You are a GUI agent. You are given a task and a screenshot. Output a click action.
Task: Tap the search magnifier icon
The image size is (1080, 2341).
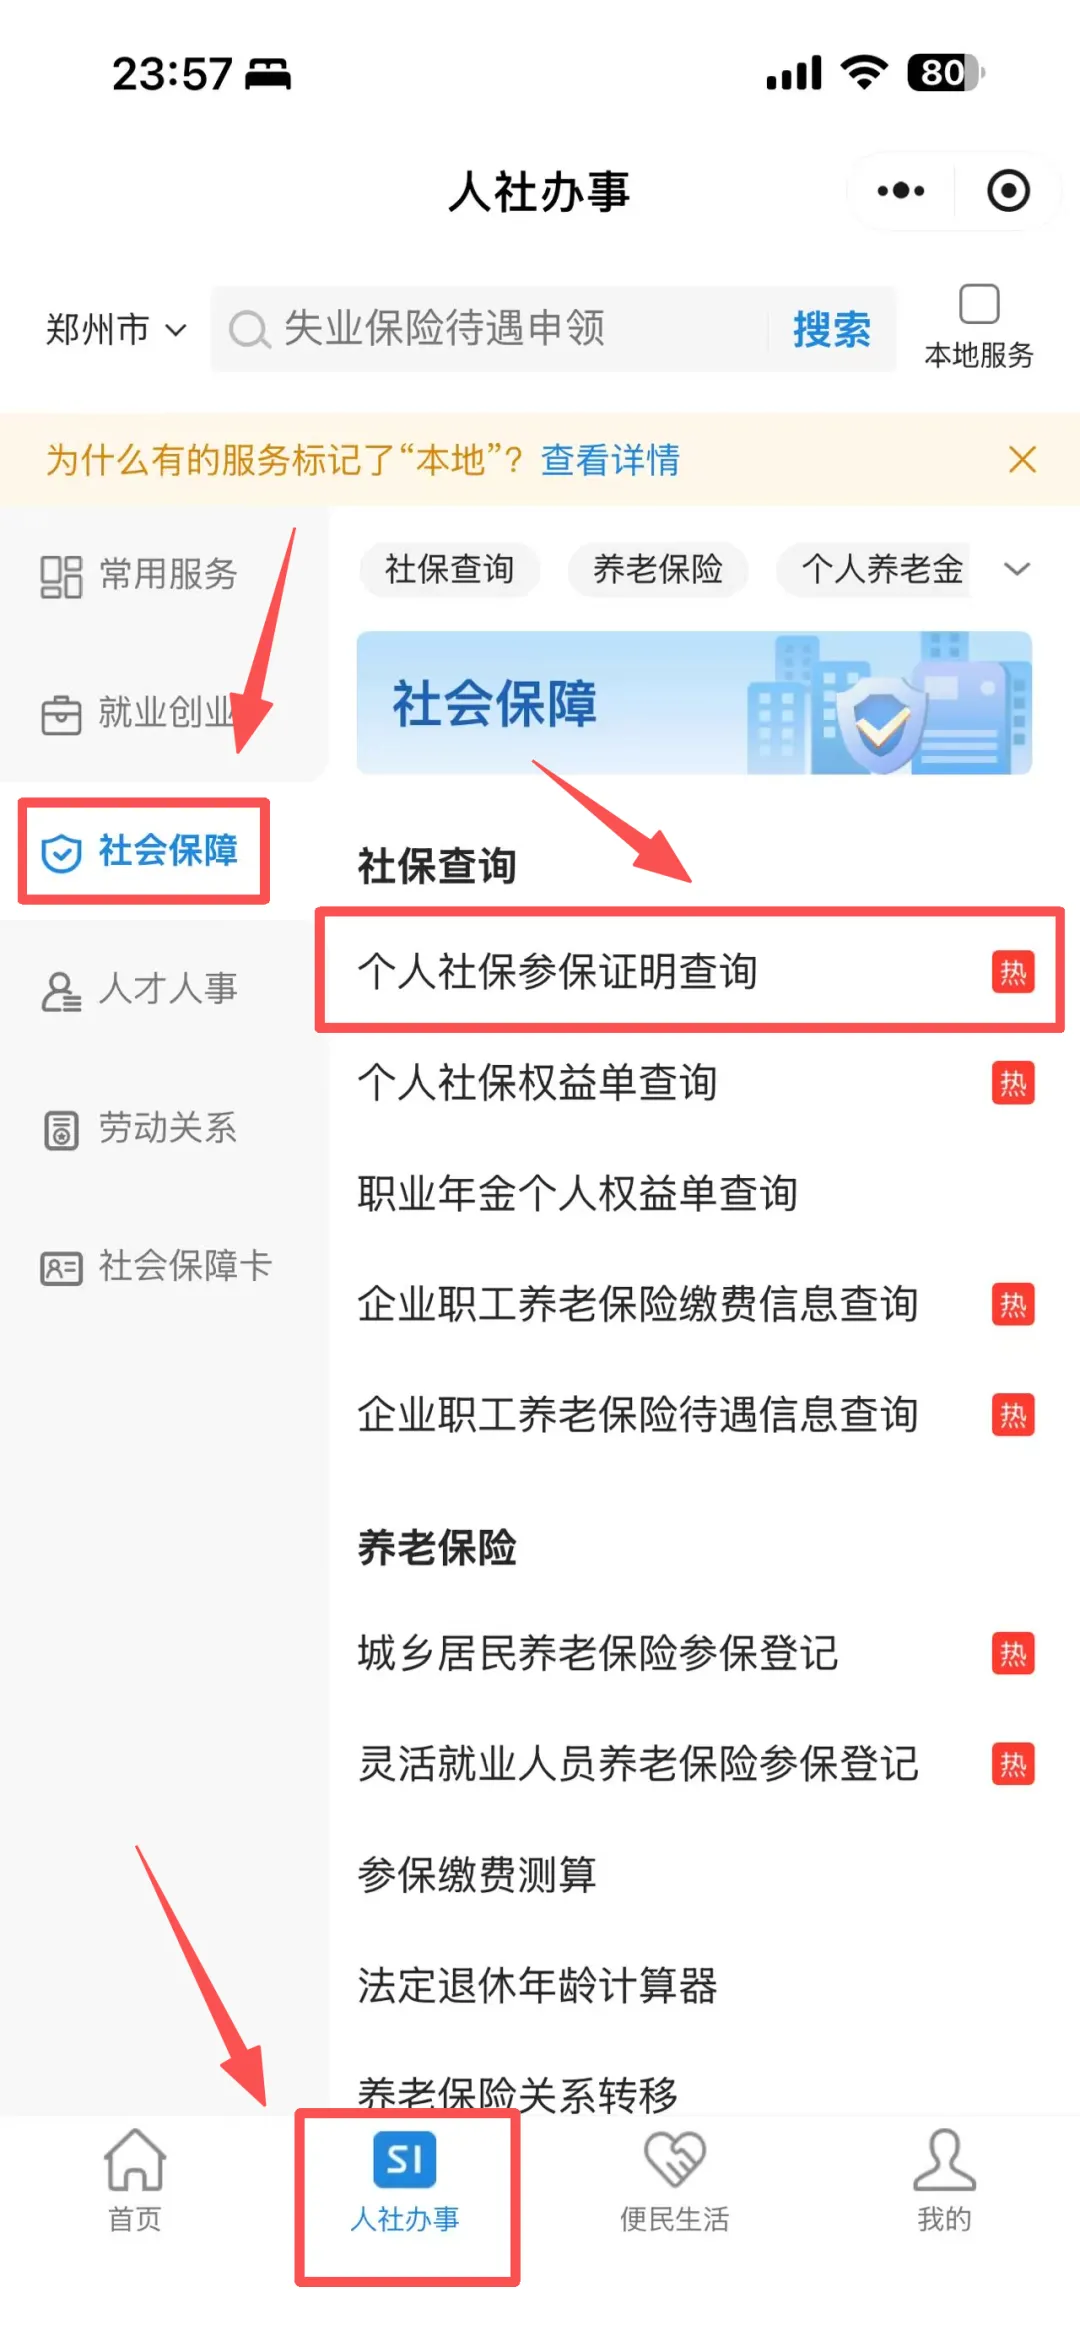pyautogui.click(x=249, y=329)
